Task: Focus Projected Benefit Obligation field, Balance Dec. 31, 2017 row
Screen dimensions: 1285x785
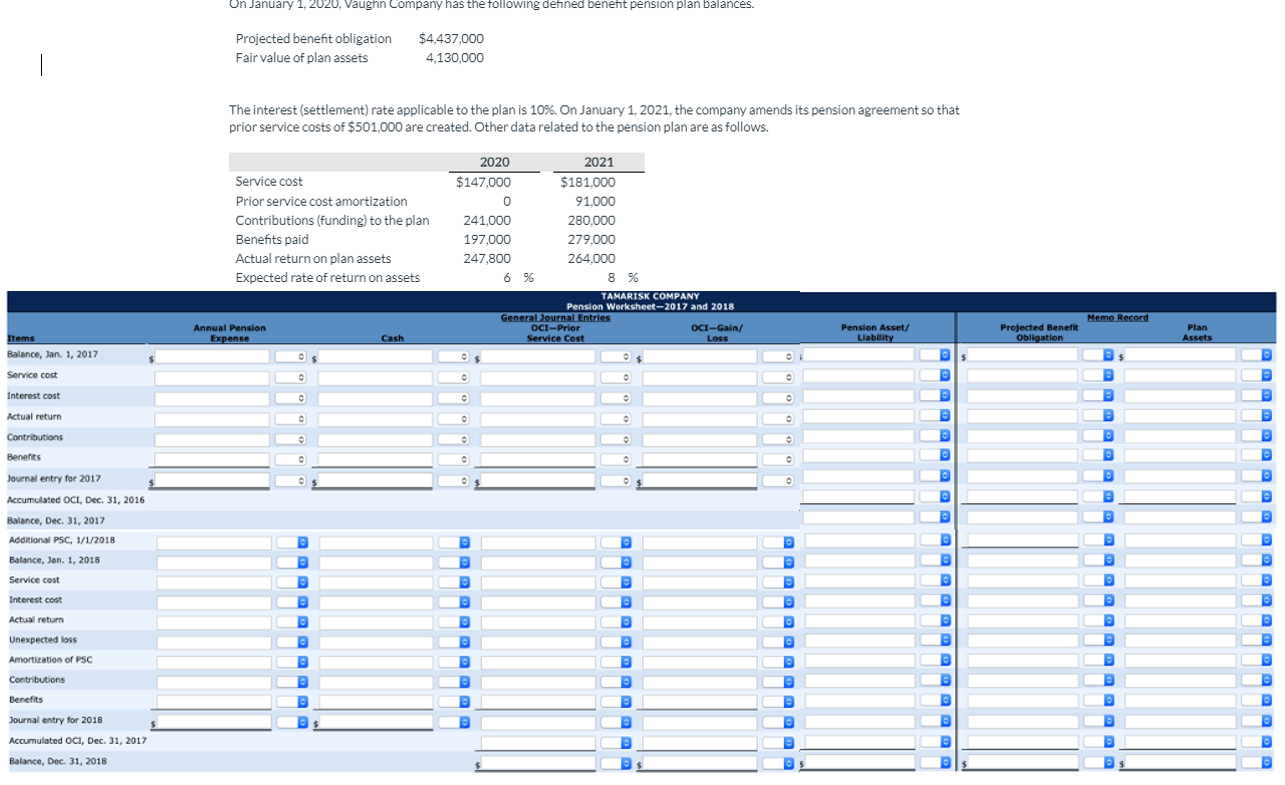Action: pyautogui.click(x=1022, y=518)
